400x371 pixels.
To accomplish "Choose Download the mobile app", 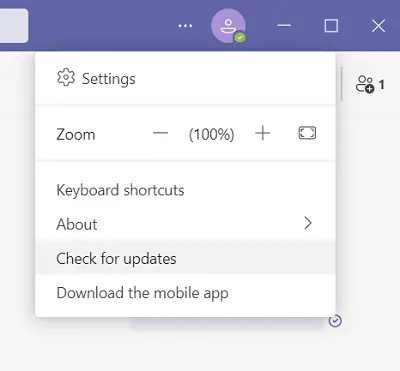I will [x=185, y=293].
